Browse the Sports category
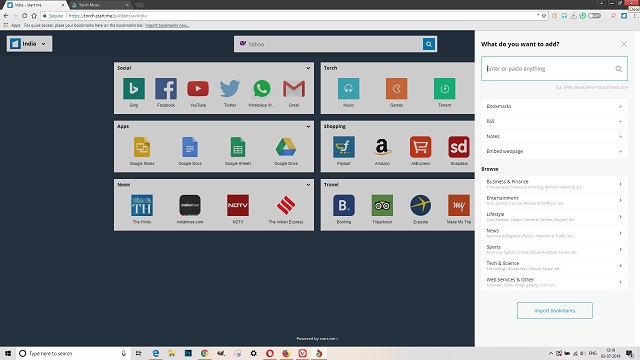Screen dimensions: 640x360 click(x=554, y=249)
